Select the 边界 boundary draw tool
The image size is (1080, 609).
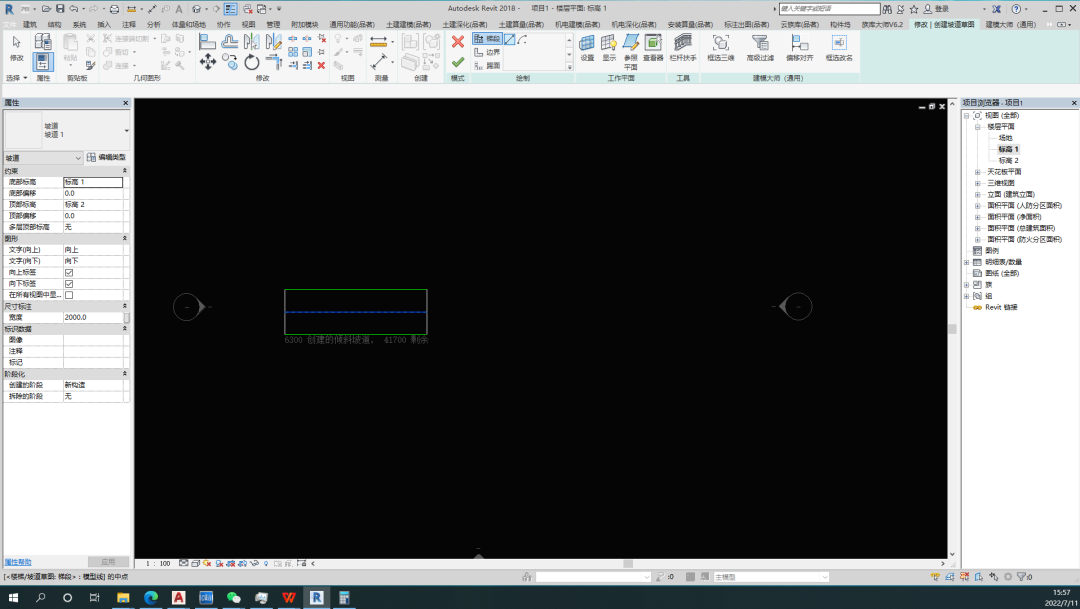(487, 52)
